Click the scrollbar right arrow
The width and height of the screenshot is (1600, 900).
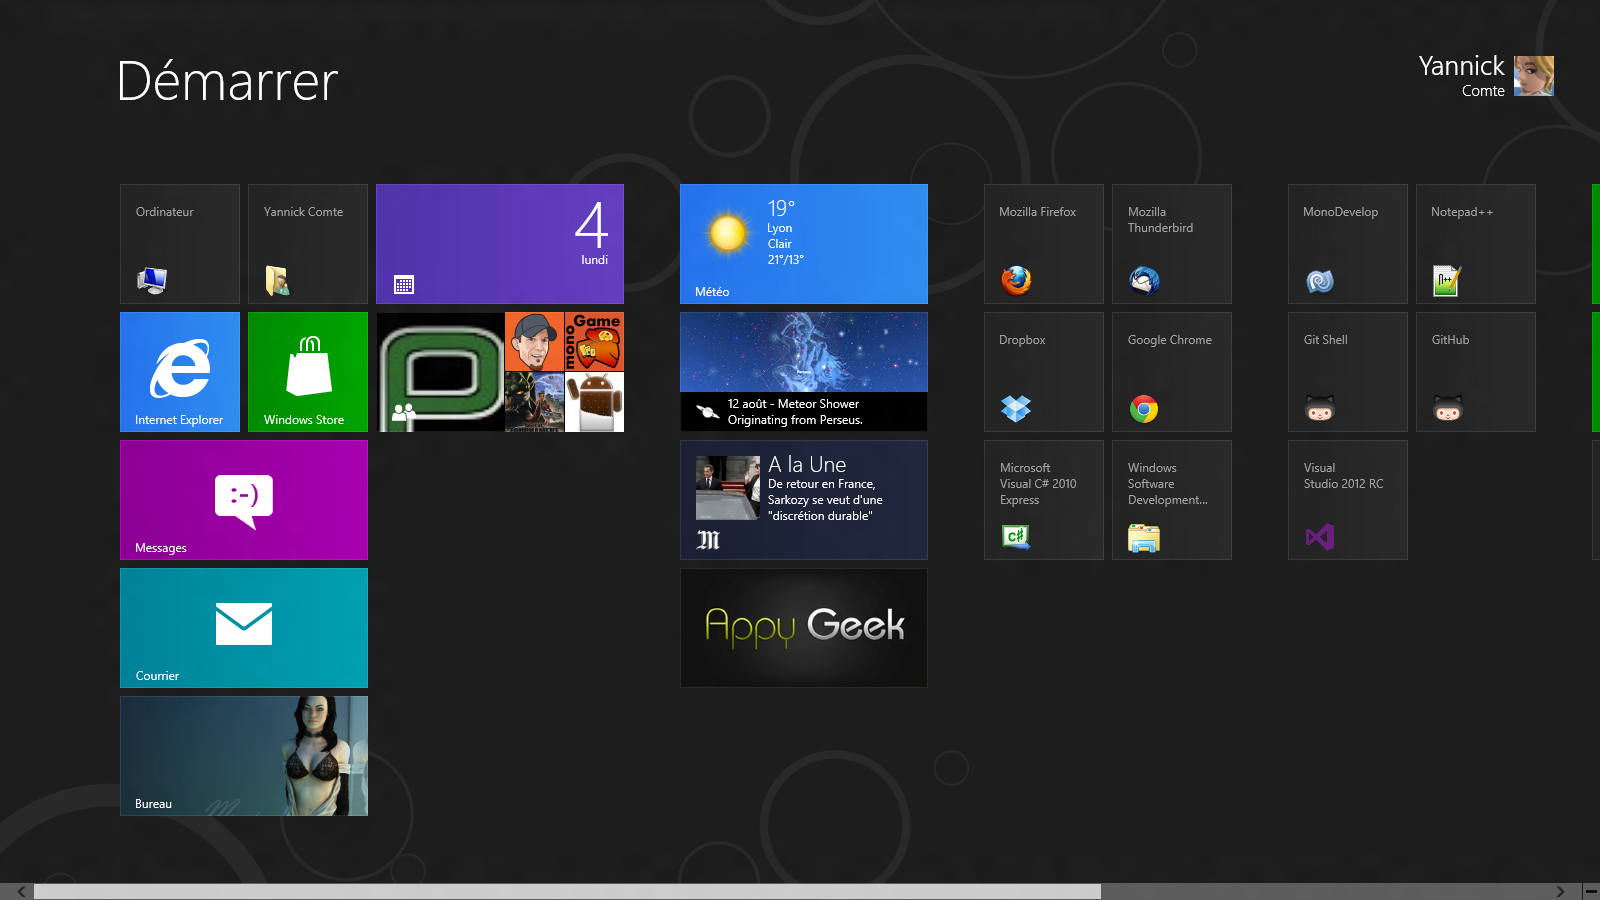point(1560,892)
